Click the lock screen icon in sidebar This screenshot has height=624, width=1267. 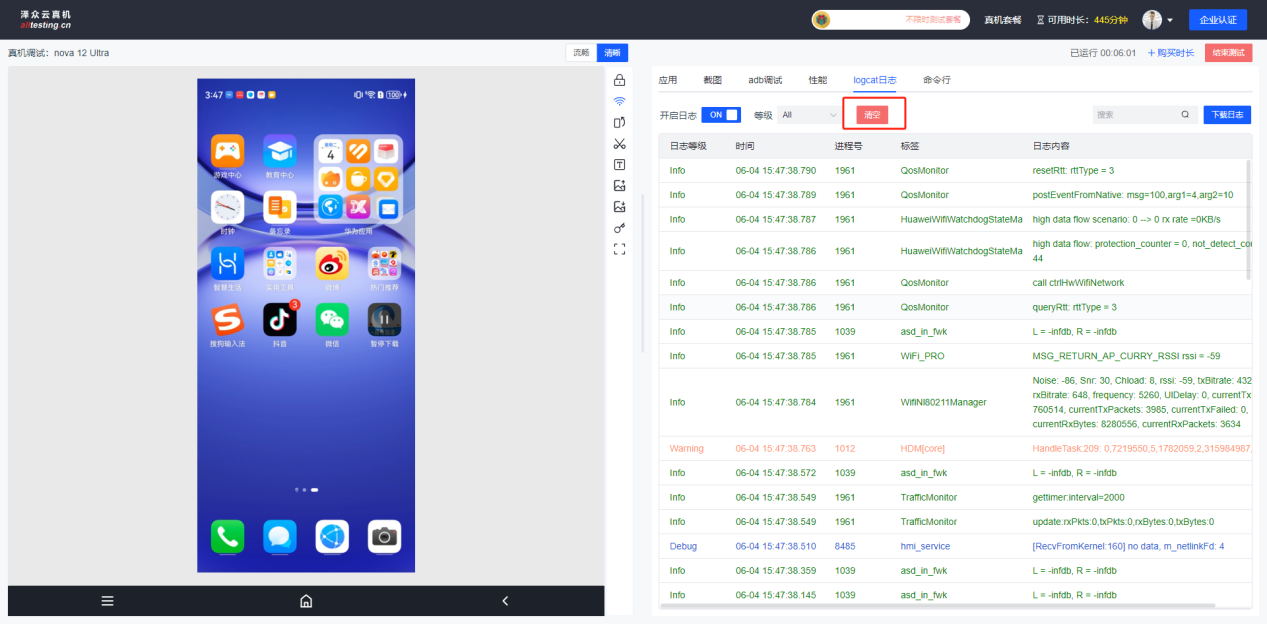tap(619, 80)
